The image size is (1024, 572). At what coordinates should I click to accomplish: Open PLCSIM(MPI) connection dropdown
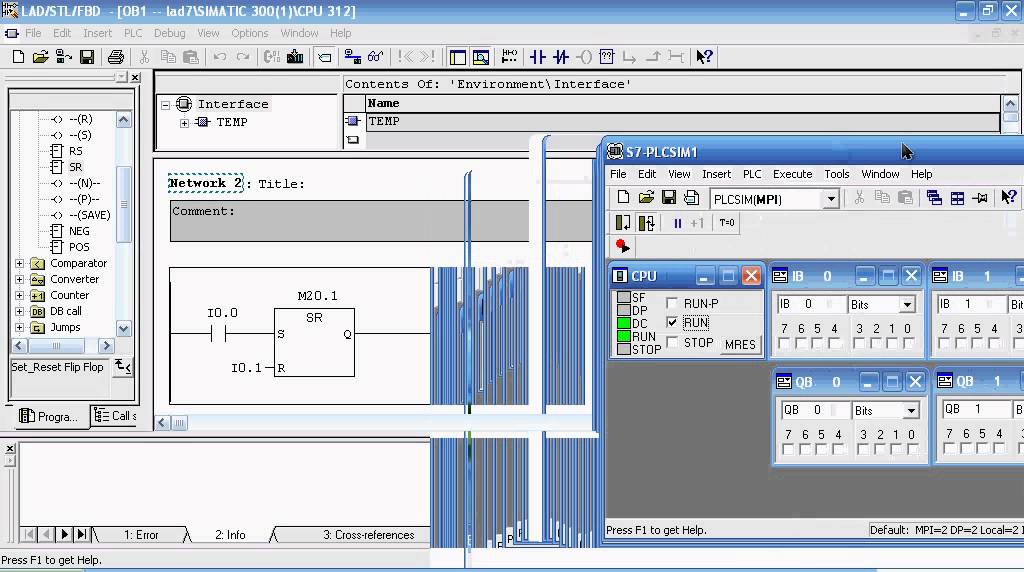(830, 199)
